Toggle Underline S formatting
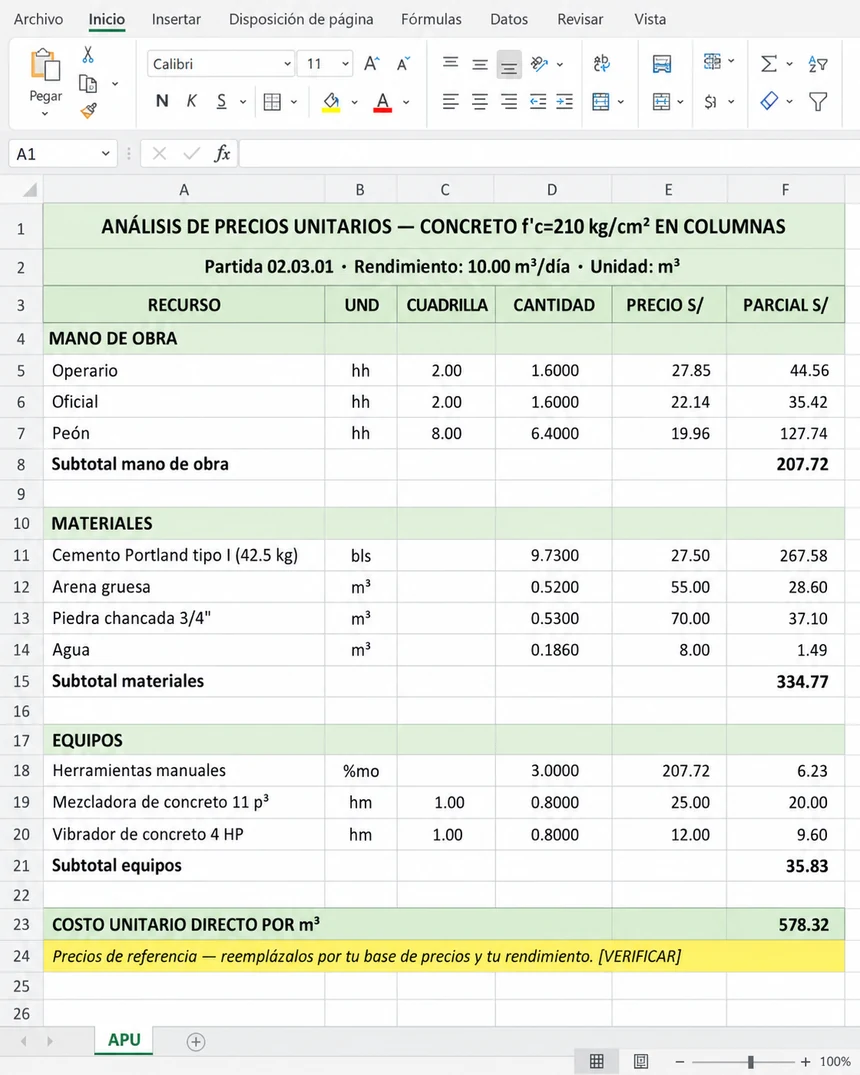860x1075 pixels. pos(221,101)
